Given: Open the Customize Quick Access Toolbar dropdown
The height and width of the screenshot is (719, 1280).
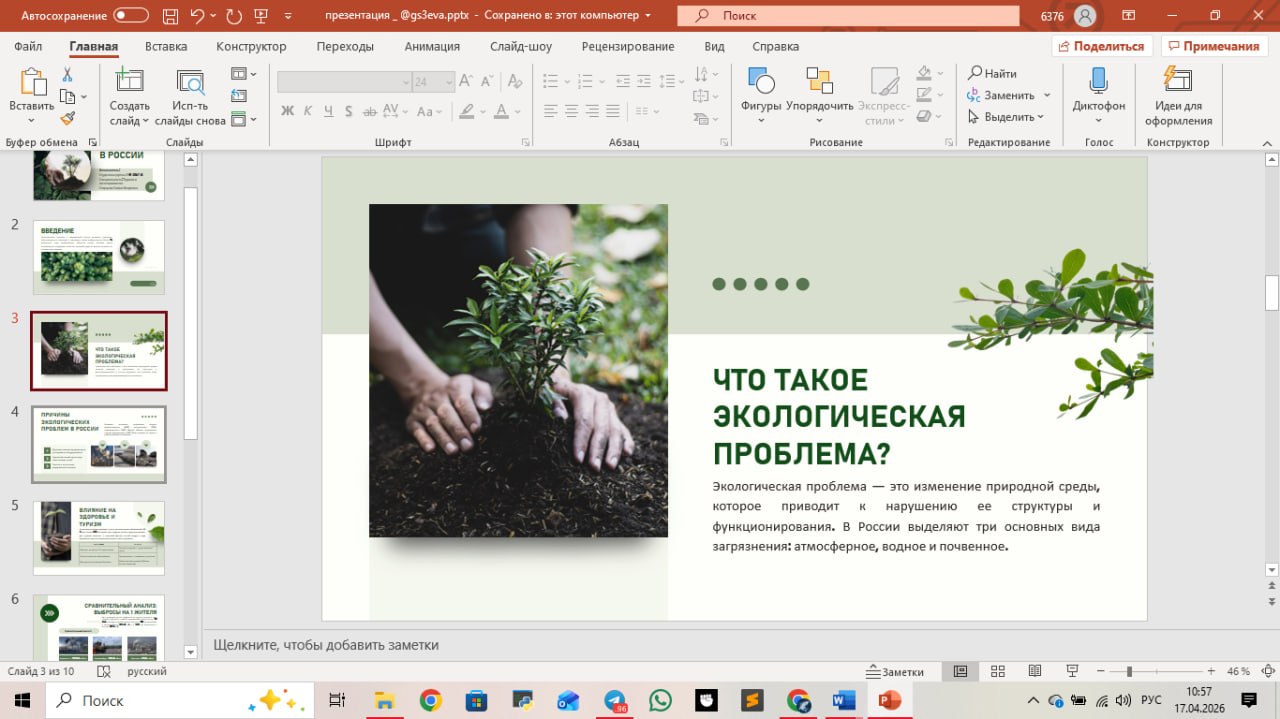Looking at the screenshot, I should click(290, 16).
